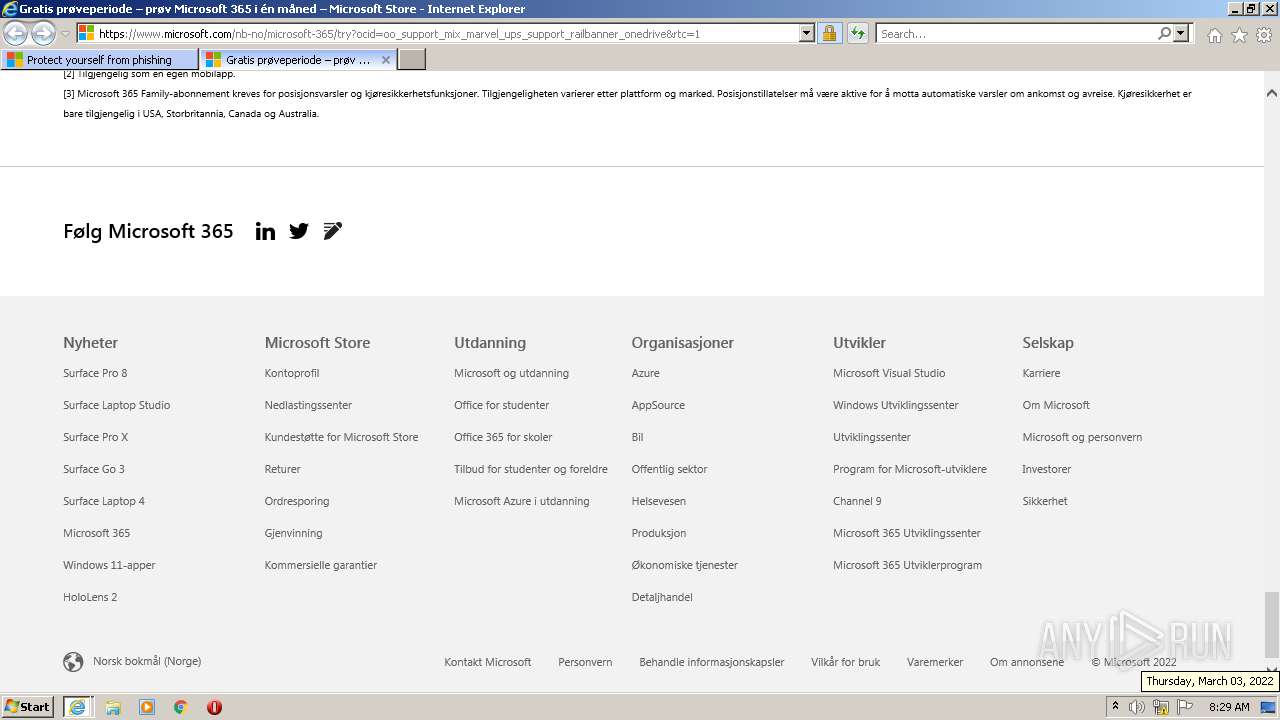
Task: Open Action Center flag icon
Action: pyautogui.click(x=1185, y=707)
